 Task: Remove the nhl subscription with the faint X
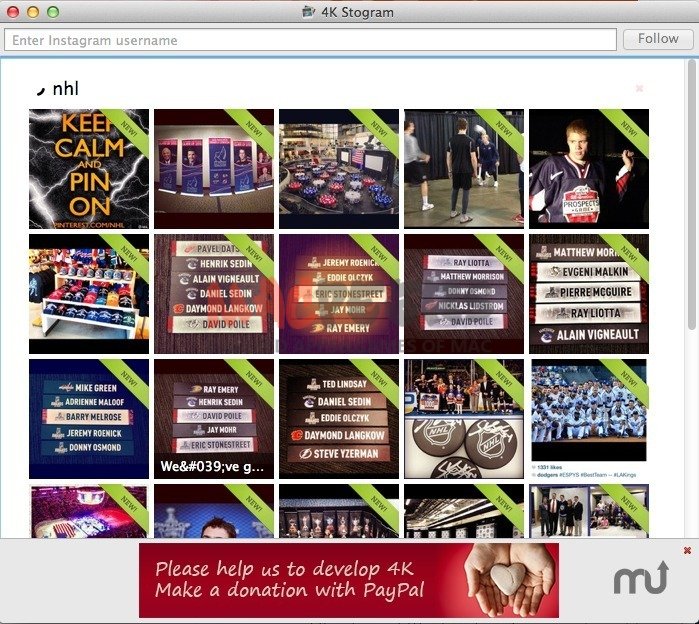click(x=639, y=88)
